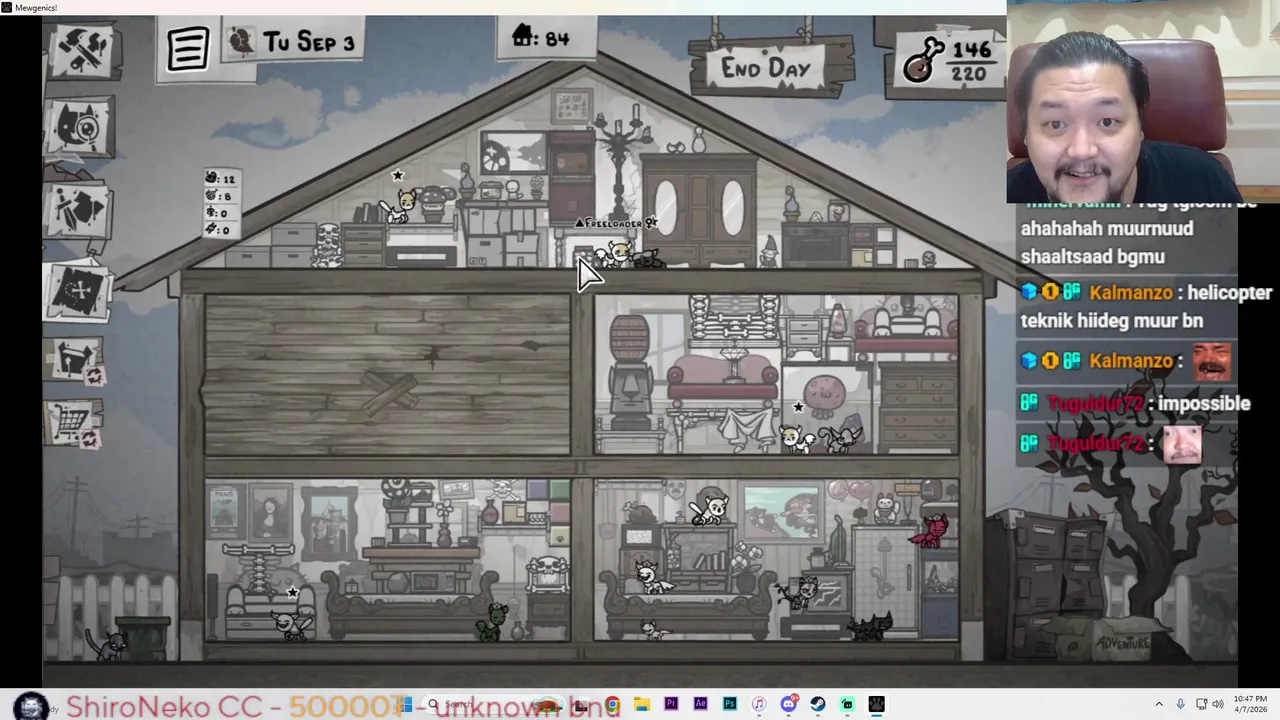The width and height of the screenshot is (1280, 720).
Task: Open the music app in taskbar
Action: (x=759, y=704)
